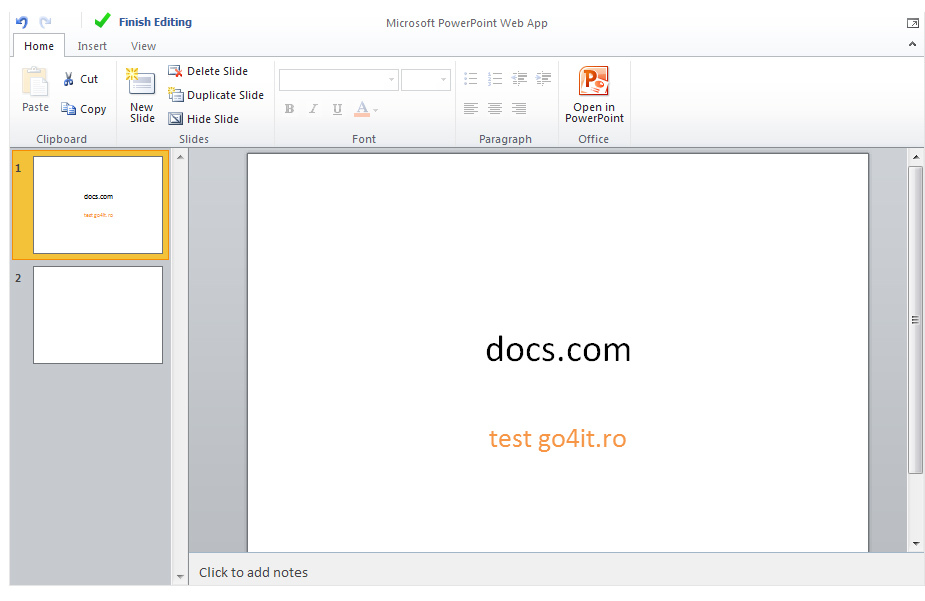
Task: Click the slide panel scroll up arrow
Action: pyautogui.click(x=180, y=157)
